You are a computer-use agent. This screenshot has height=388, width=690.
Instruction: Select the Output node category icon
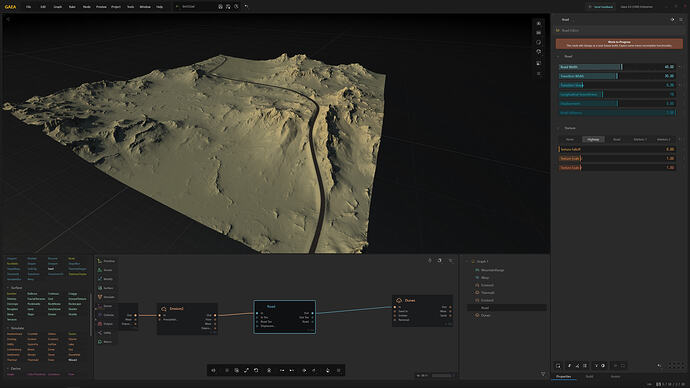click(100, 324)
